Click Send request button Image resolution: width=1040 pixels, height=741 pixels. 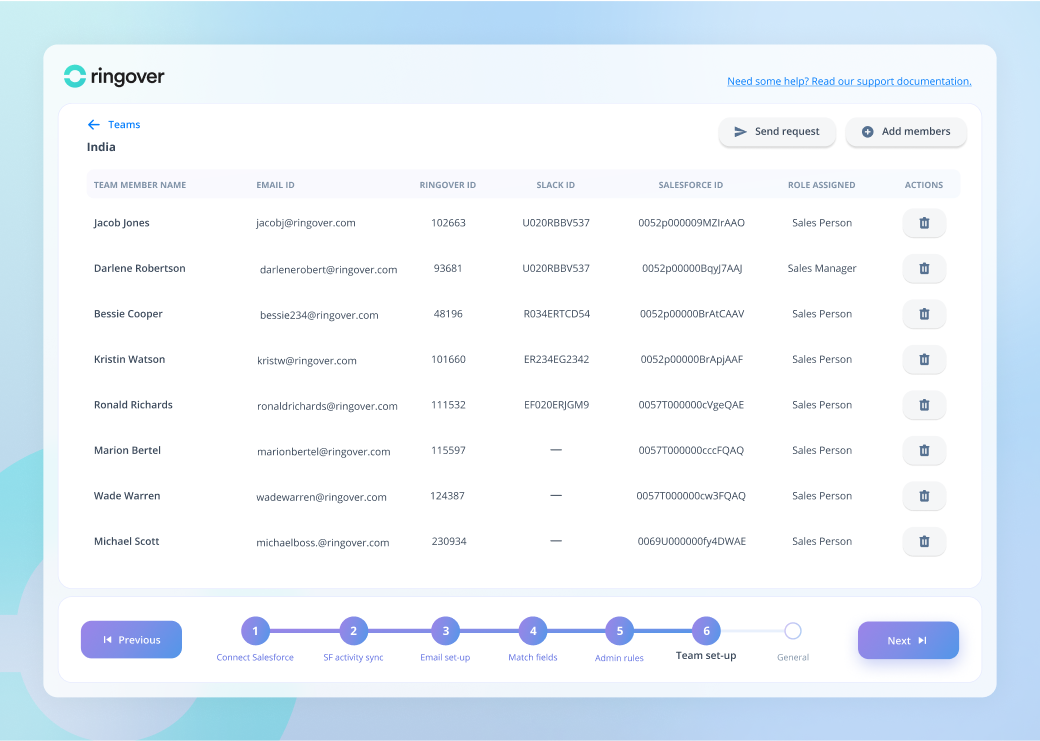click(777, 131)
